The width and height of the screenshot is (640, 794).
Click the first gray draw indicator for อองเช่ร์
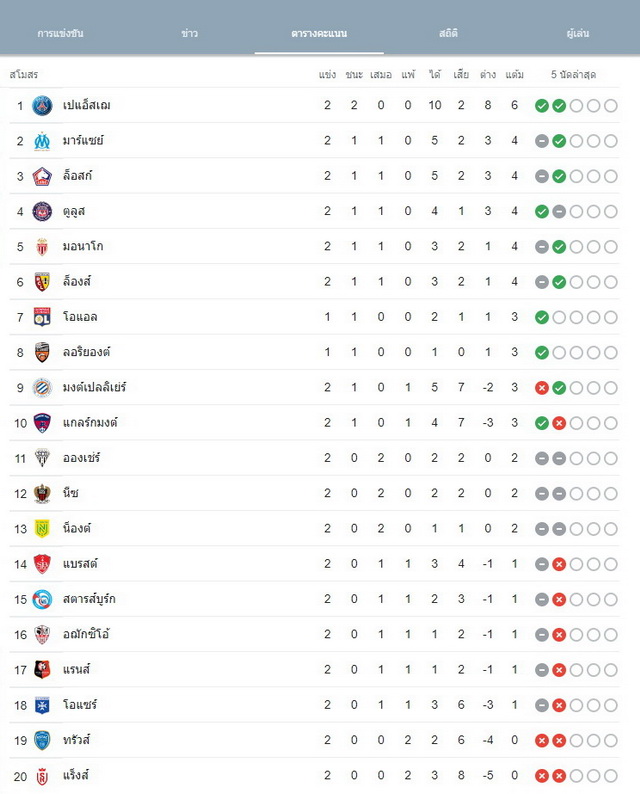[542, 458]
